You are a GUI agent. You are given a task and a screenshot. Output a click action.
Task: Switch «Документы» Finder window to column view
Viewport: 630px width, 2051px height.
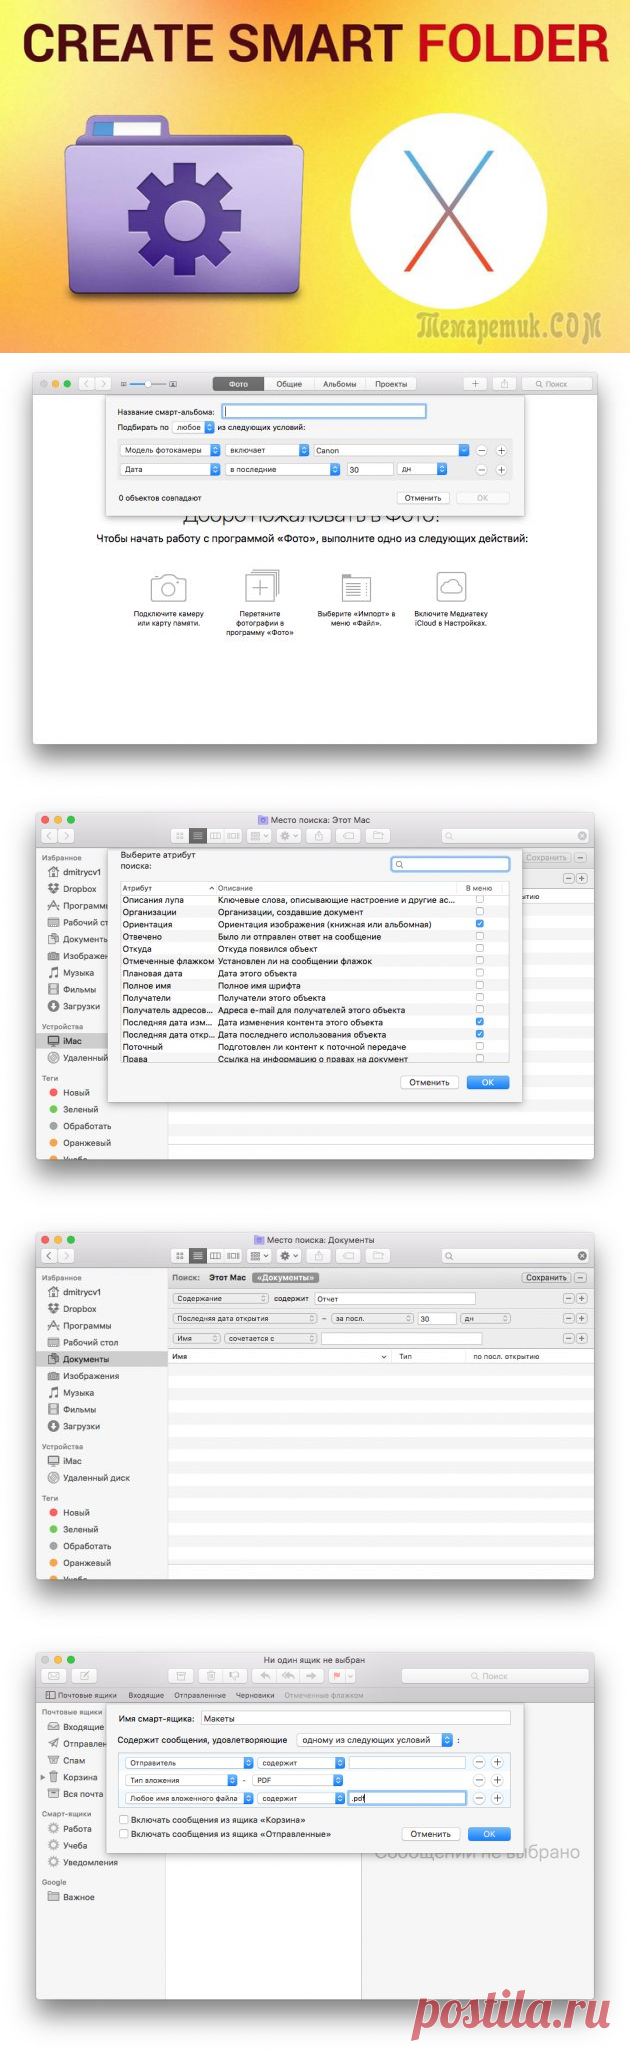[216, 1256]
